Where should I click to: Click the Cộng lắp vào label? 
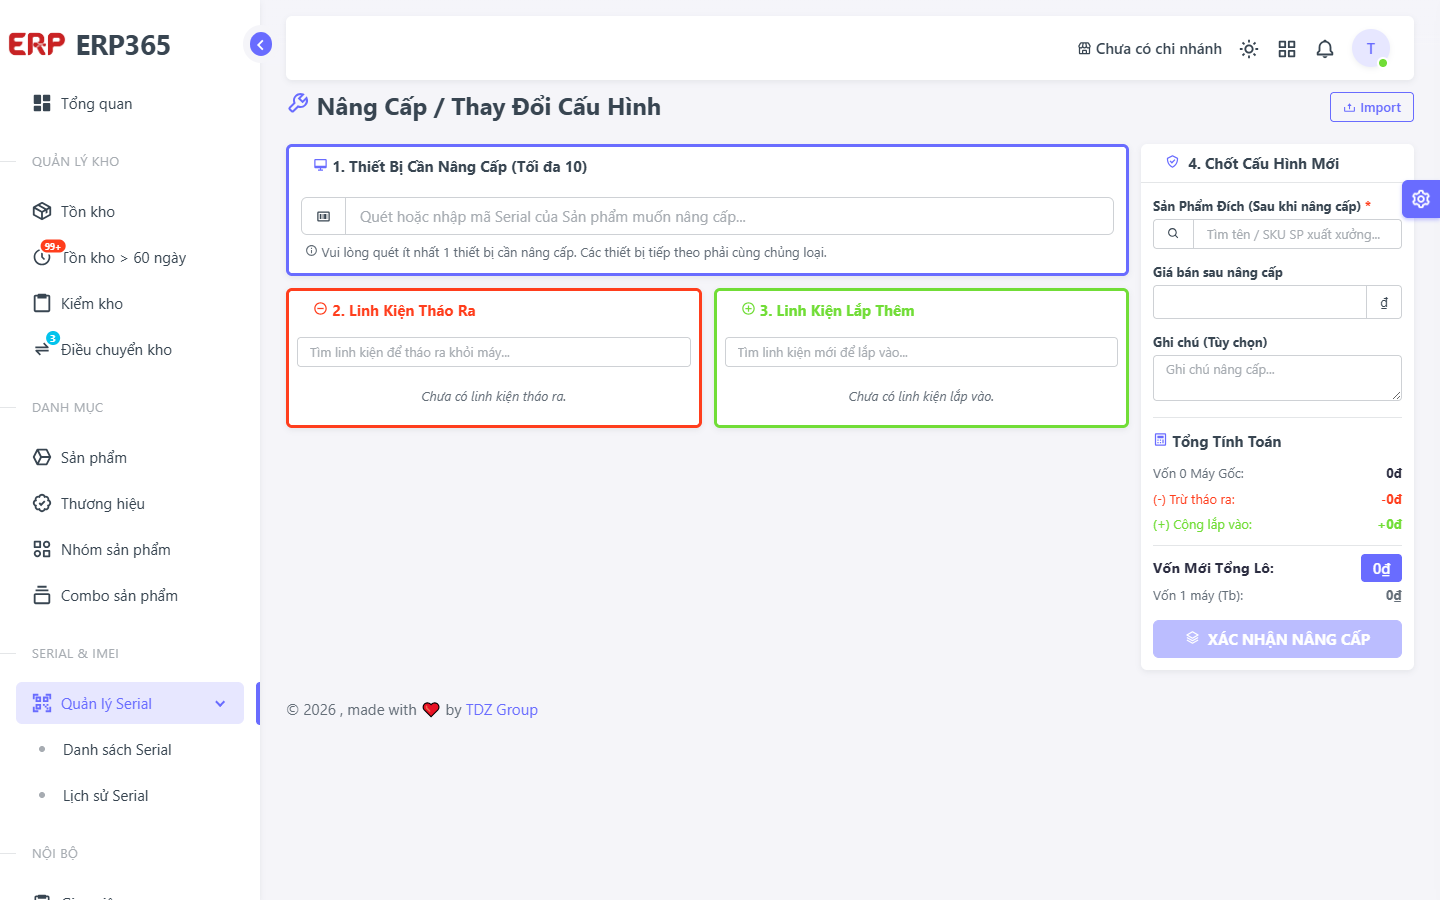1202,524
